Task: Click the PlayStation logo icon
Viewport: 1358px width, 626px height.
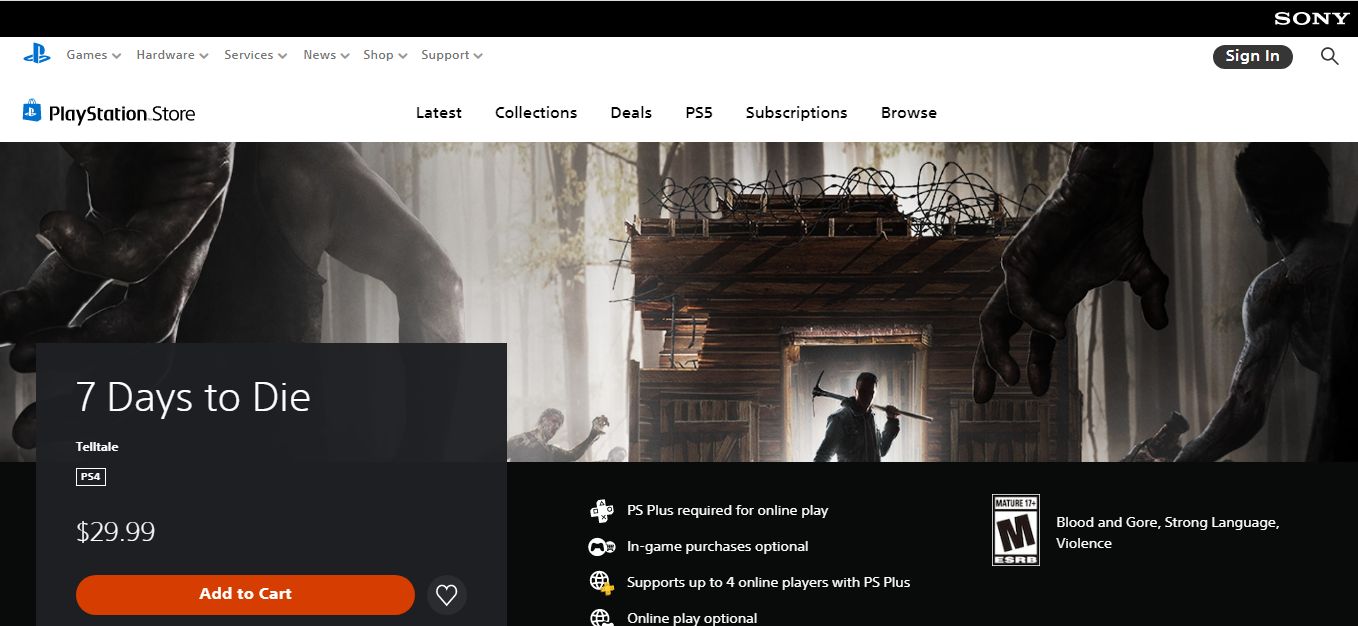Action: 37,55
